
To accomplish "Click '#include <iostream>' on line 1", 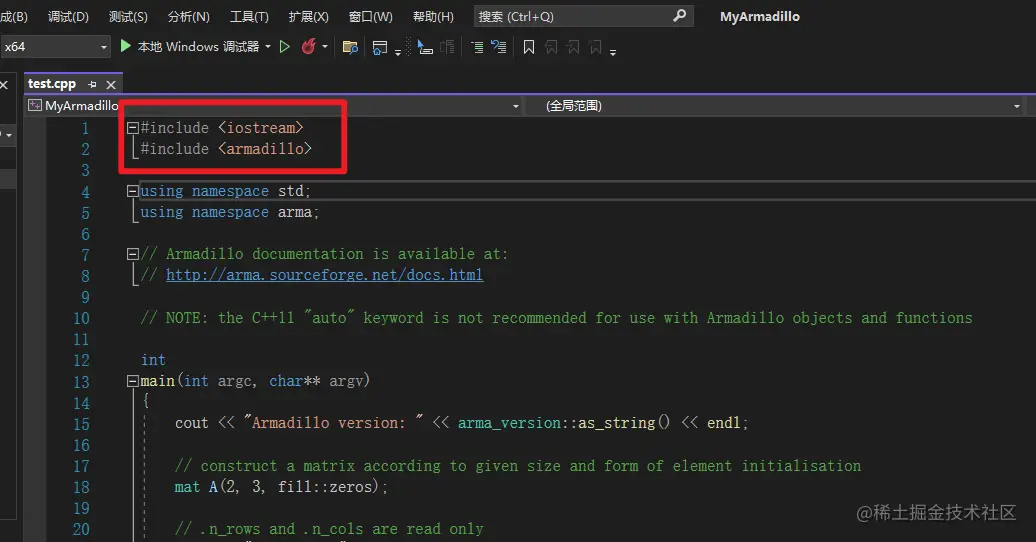I will tap(221, 128).
